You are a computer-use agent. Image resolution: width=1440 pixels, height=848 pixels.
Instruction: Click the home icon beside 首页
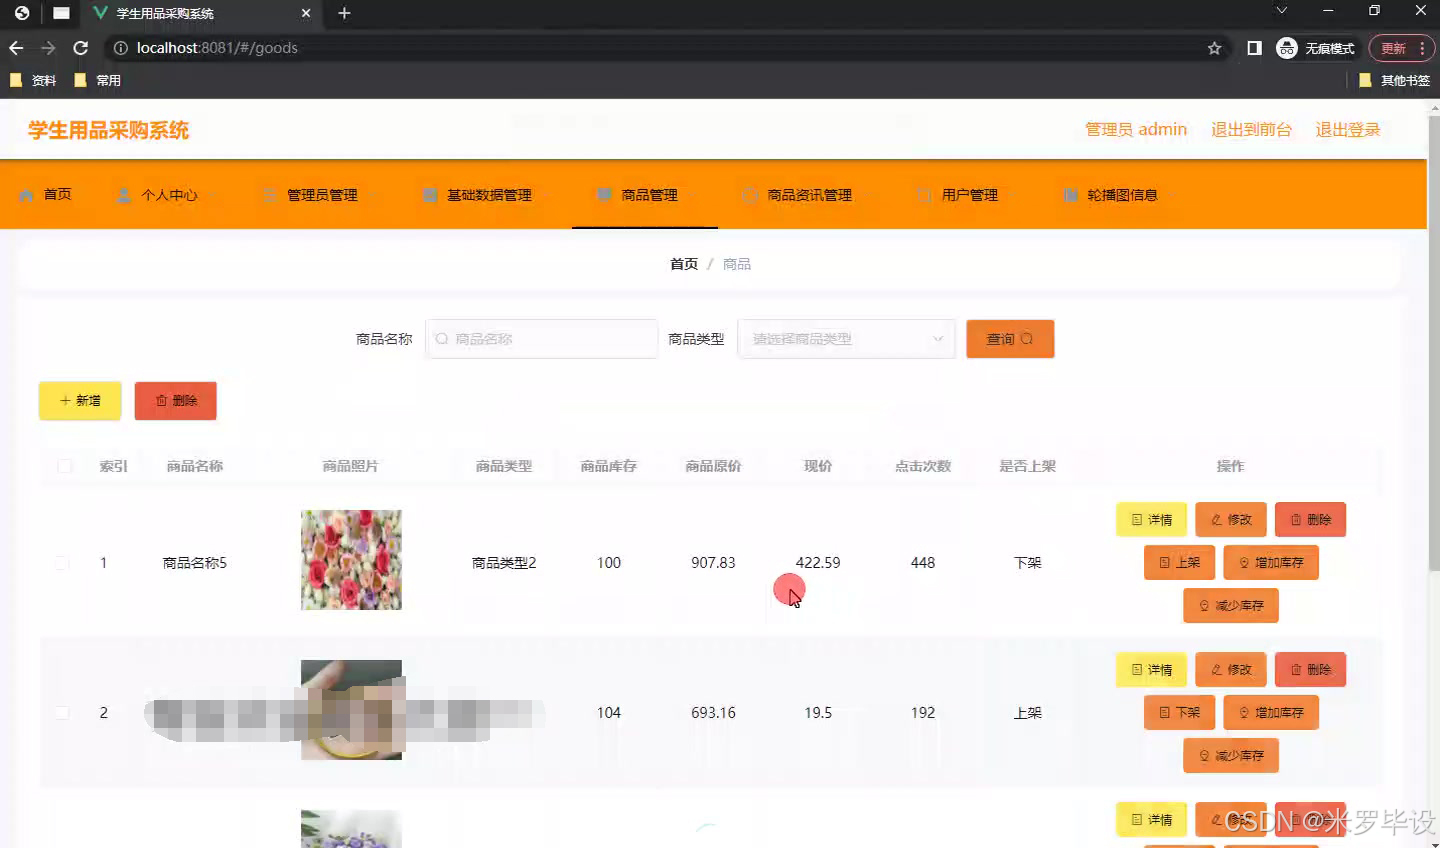coord(26,195)
